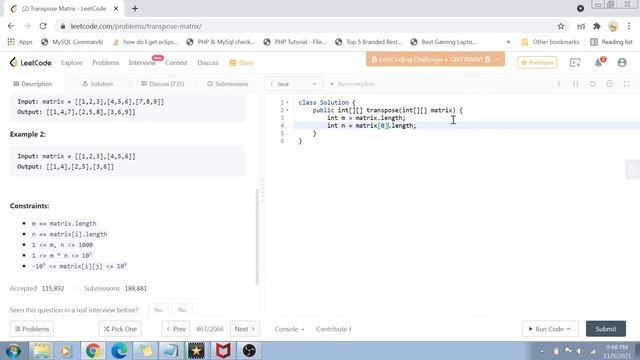Open the browser extensions puzzle icon
The height and width of the screenshot is (360, 640).
pos(597,26)
